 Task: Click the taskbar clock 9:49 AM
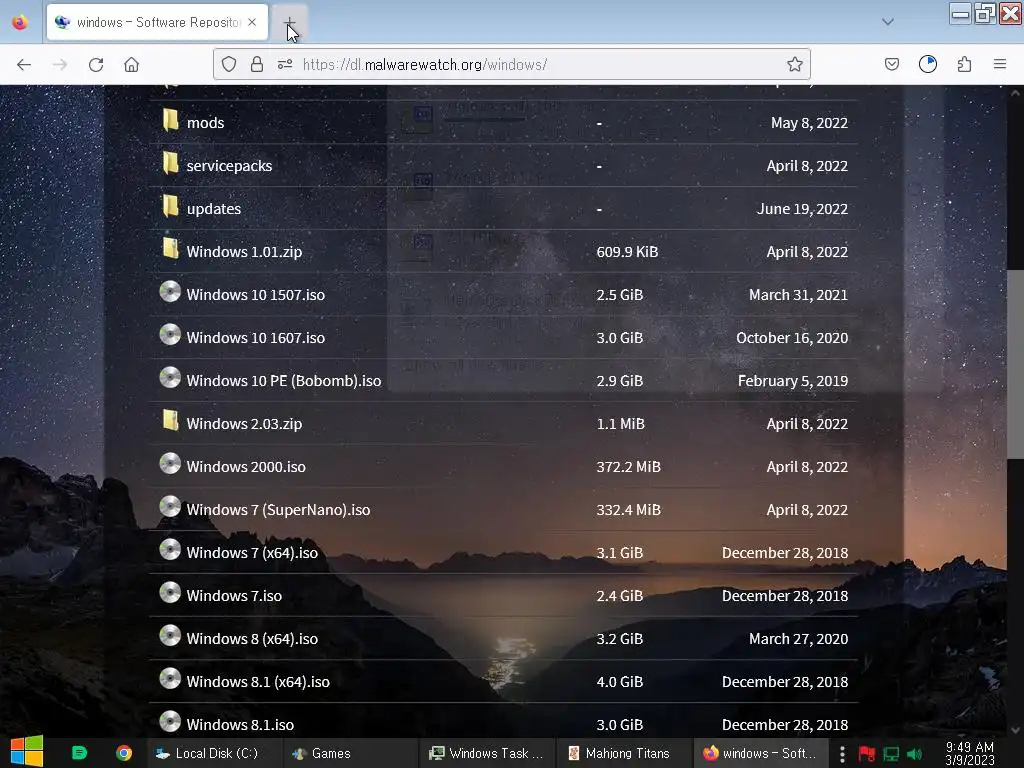(x=970, y=753)
